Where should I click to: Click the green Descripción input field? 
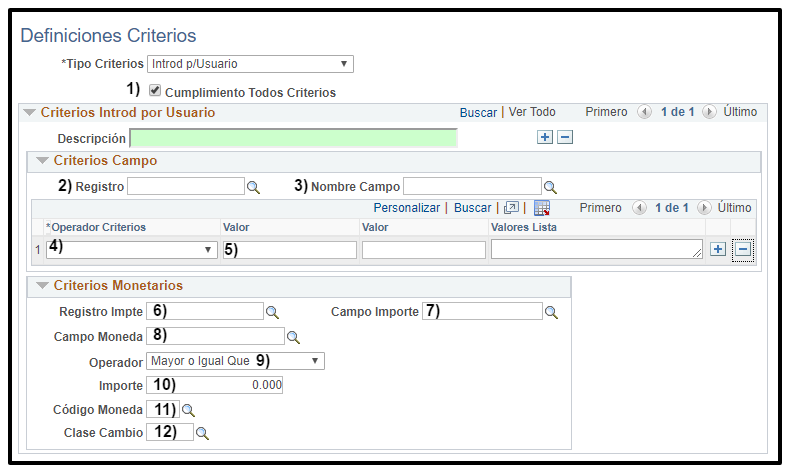point(293,138)
